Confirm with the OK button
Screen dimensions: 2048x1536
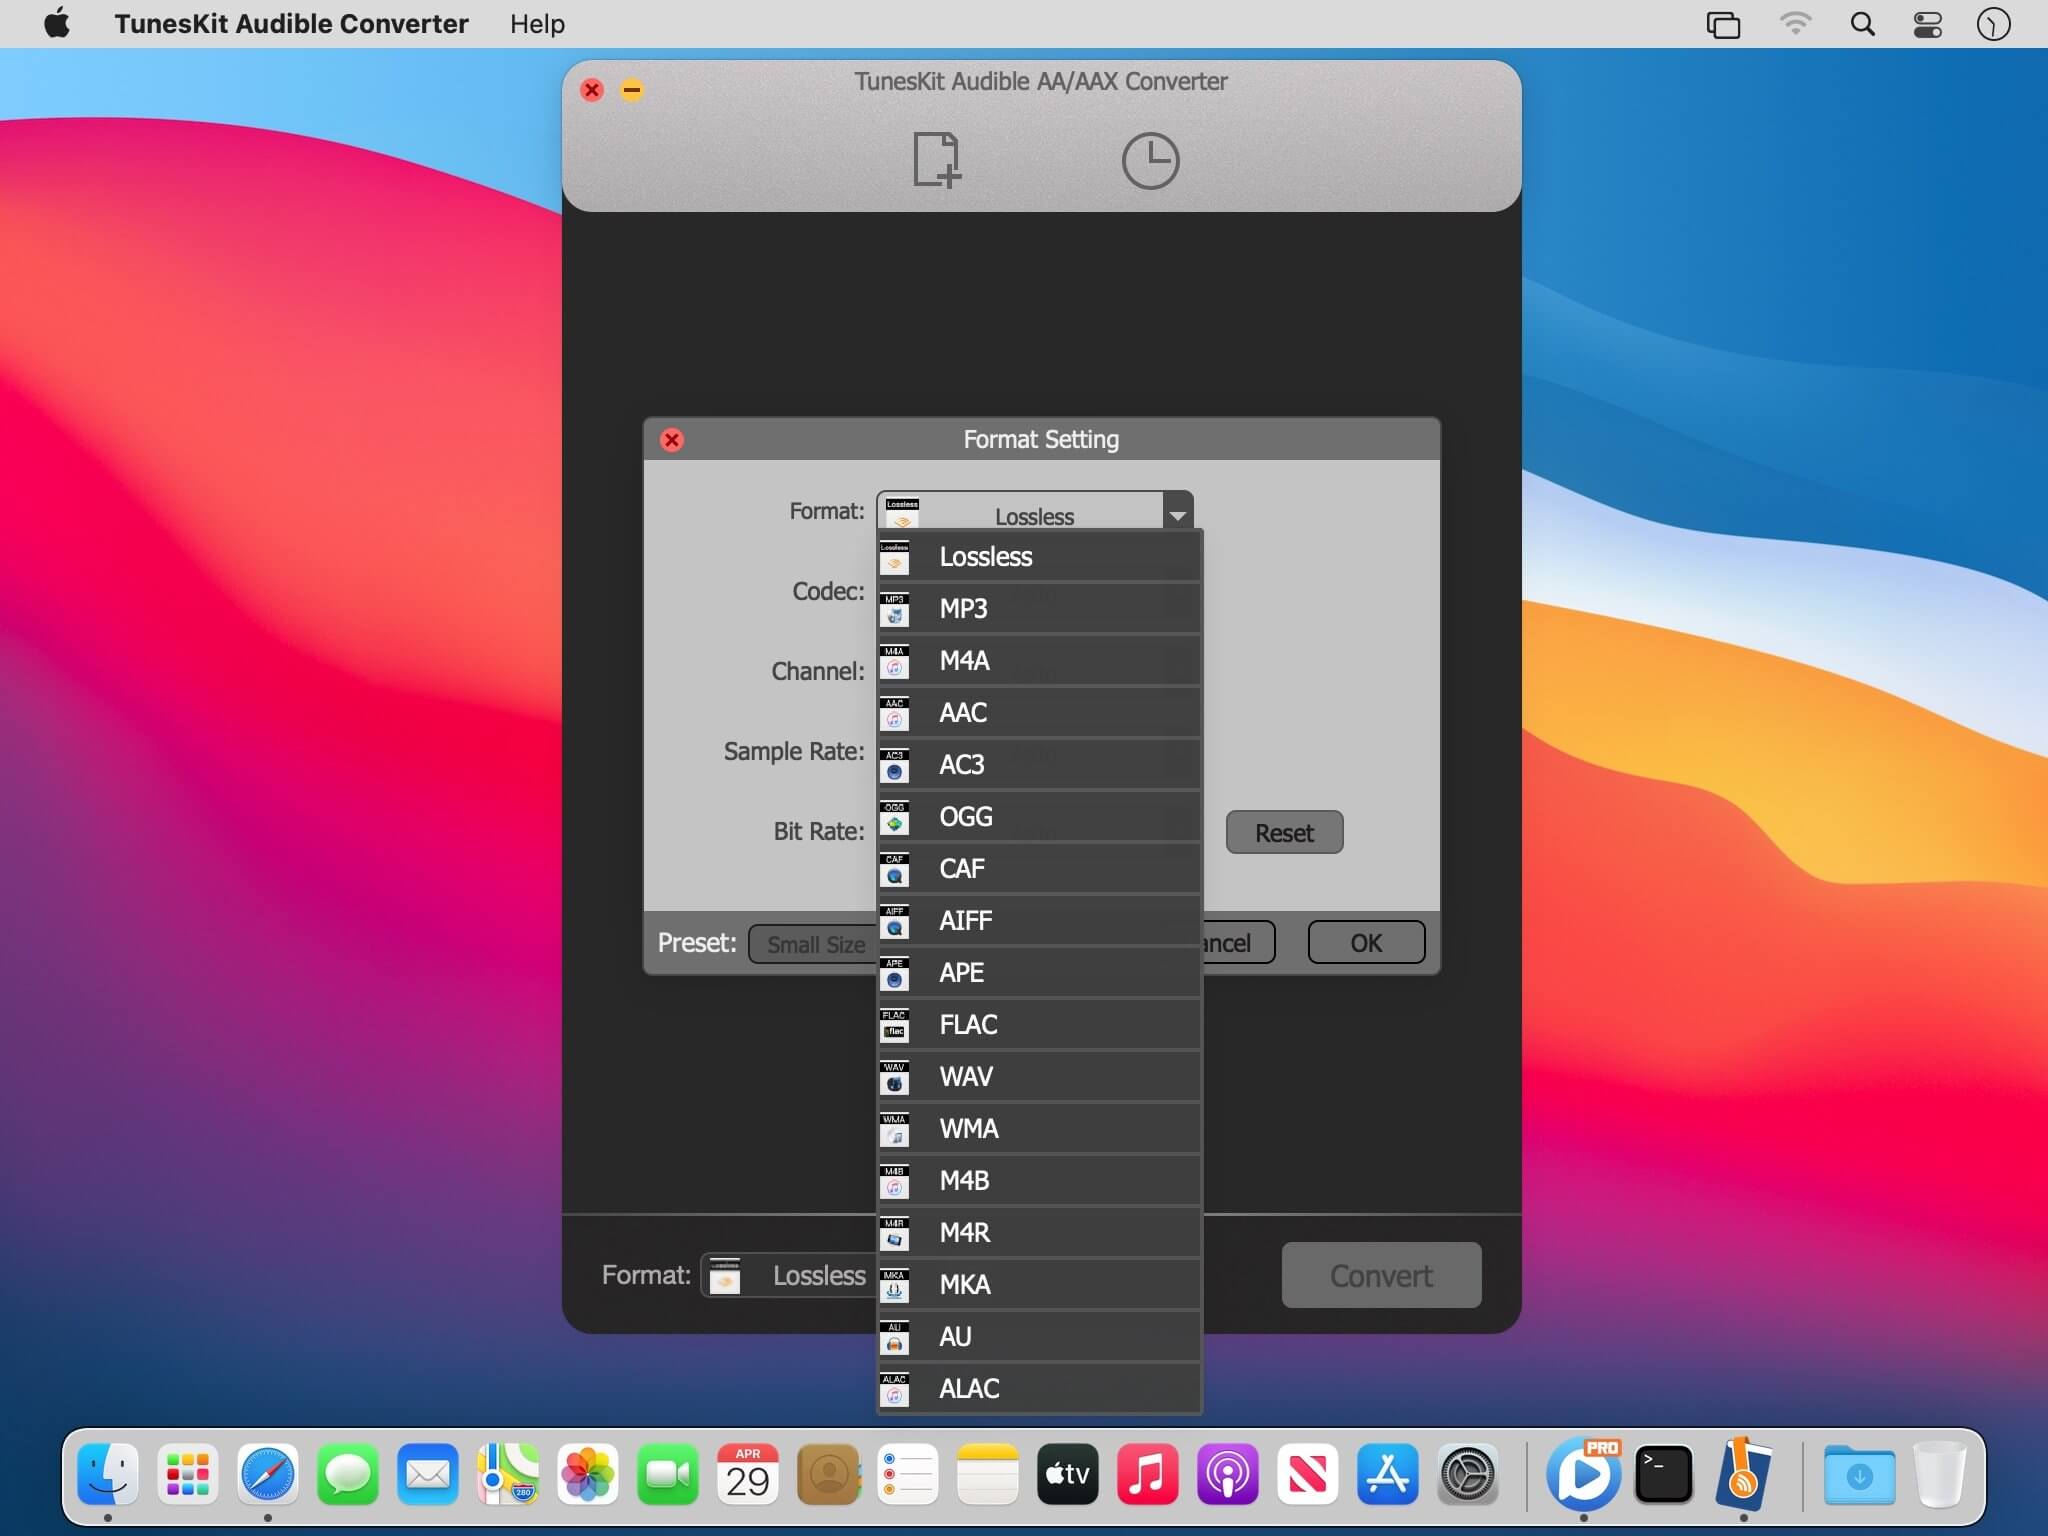click(x=1366, y=942)
